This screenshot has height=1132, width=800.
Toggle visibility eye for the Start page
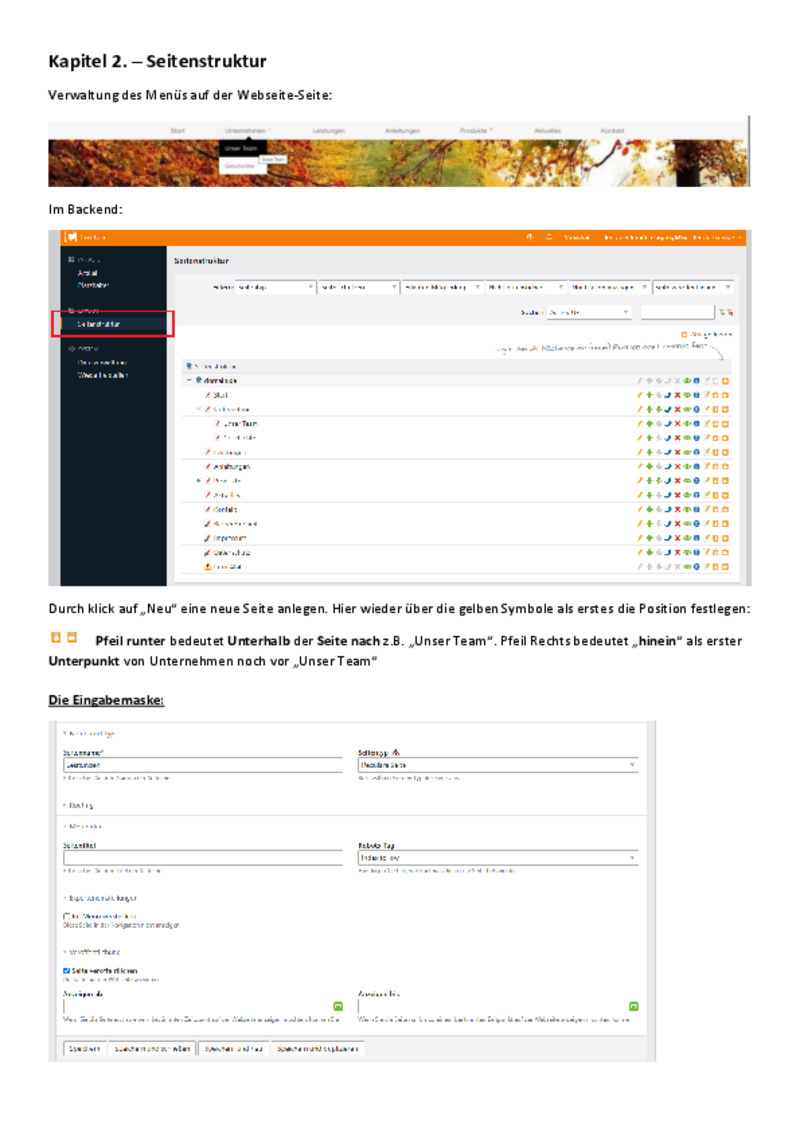click(687, 395)
